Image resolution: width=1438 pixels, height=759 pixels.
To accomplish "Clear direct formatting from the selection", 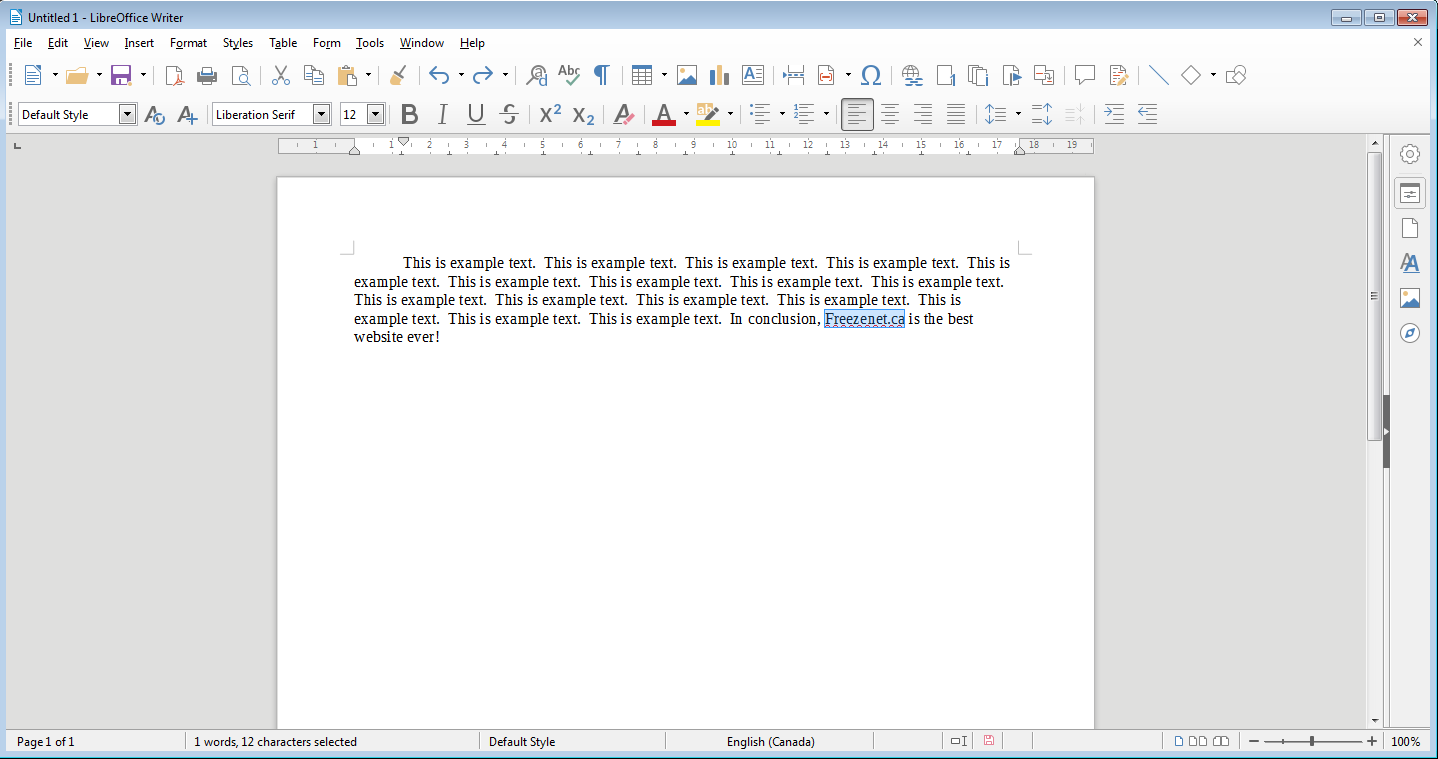I will pyautogui.click(x=624, y=115).
